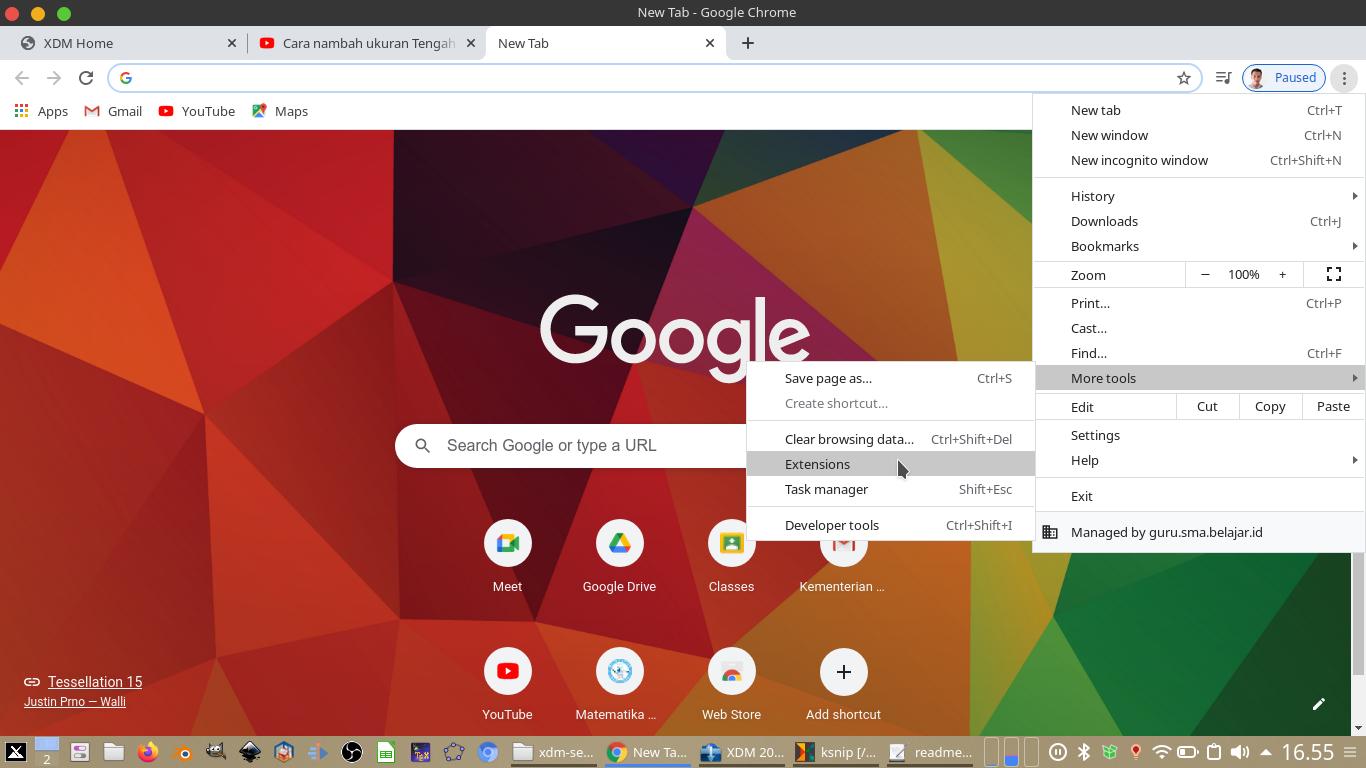Expand the History submenu
The image size is (1366, 768).
tap(1199, 196)
